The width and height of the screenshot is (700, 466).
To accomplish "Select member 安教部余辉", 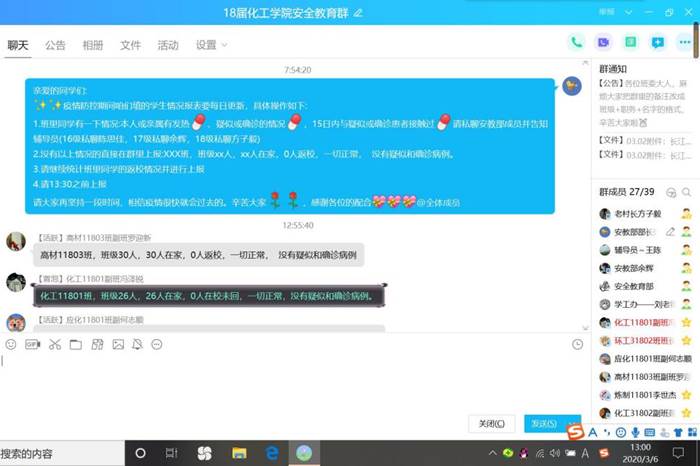I will click(x=645, y=268).
